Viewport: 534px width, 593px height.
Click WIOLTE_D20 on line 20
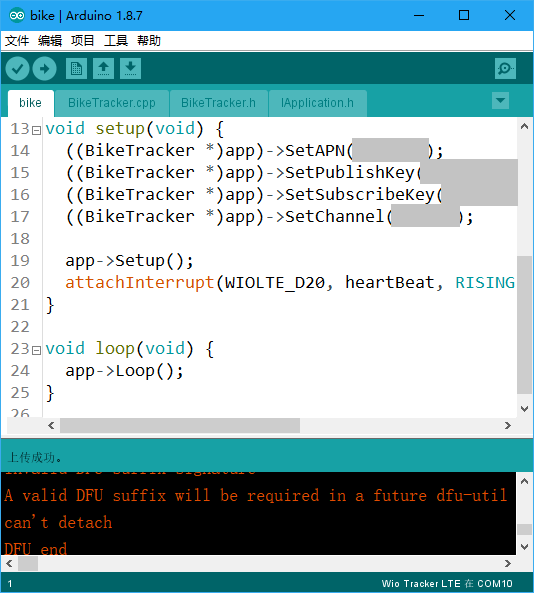(x=275, y=283)
